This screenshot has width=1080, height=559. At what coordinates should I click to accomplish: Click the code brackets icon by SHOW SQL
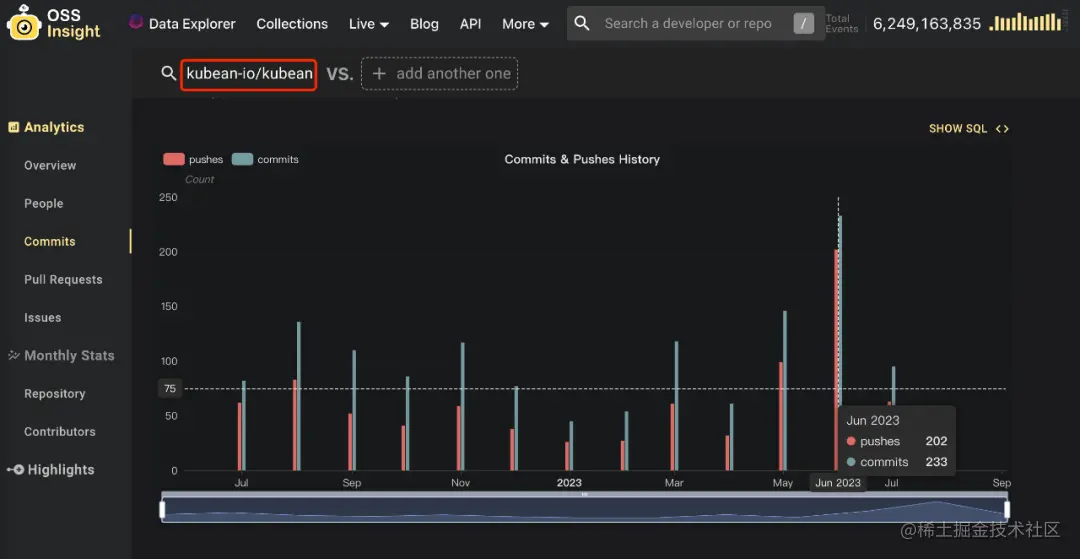tap(1002, 129)
